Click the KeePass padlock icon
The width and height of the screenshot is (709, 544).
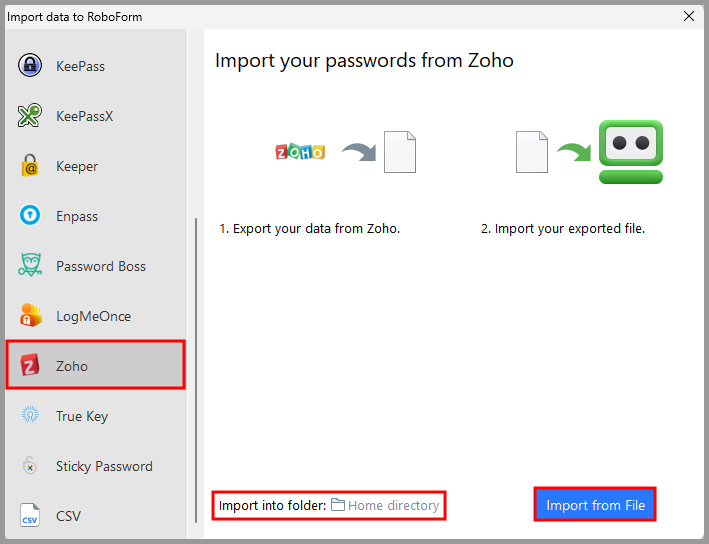tap(30, 66)
